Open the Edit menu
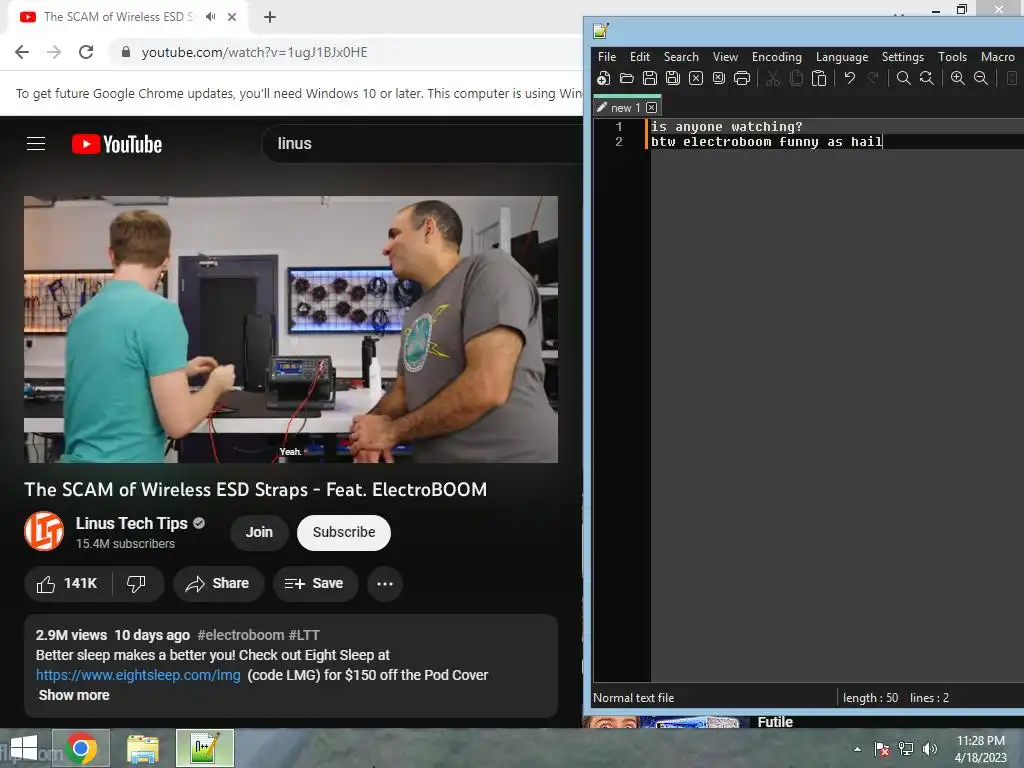Viewport: 1024px width, 768px height. 639,57
